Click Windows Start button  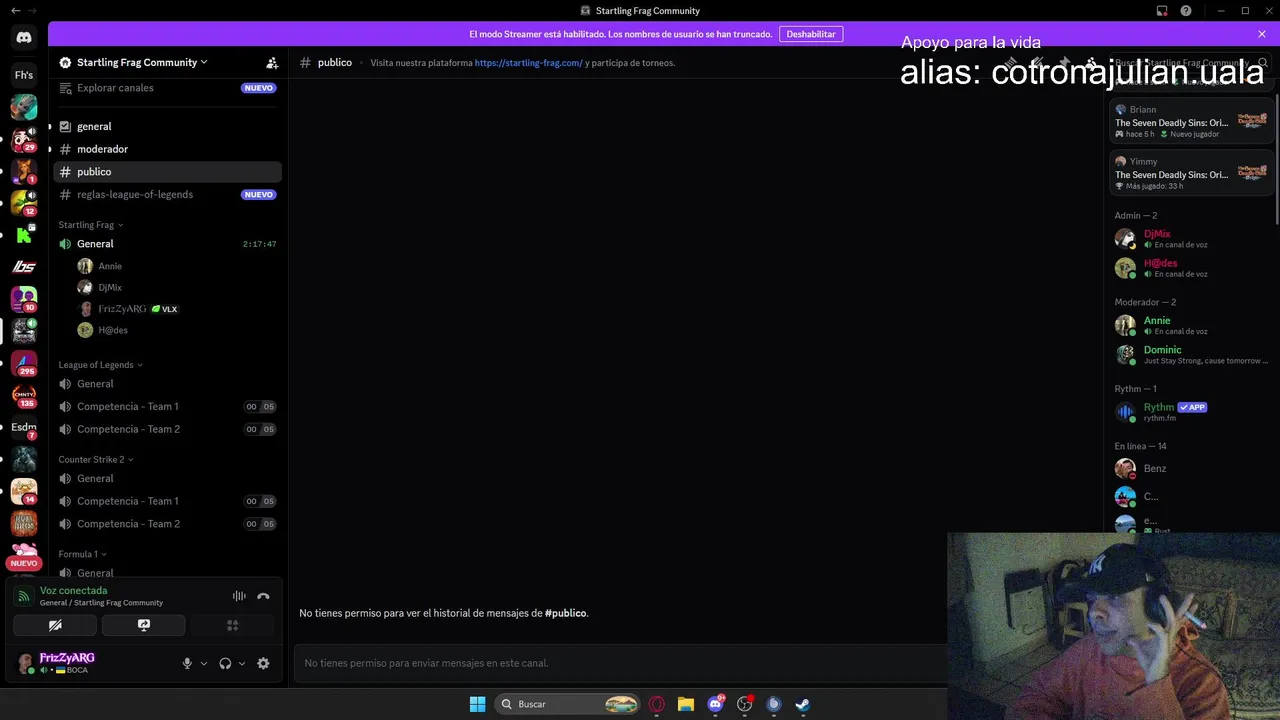point(477,704)
